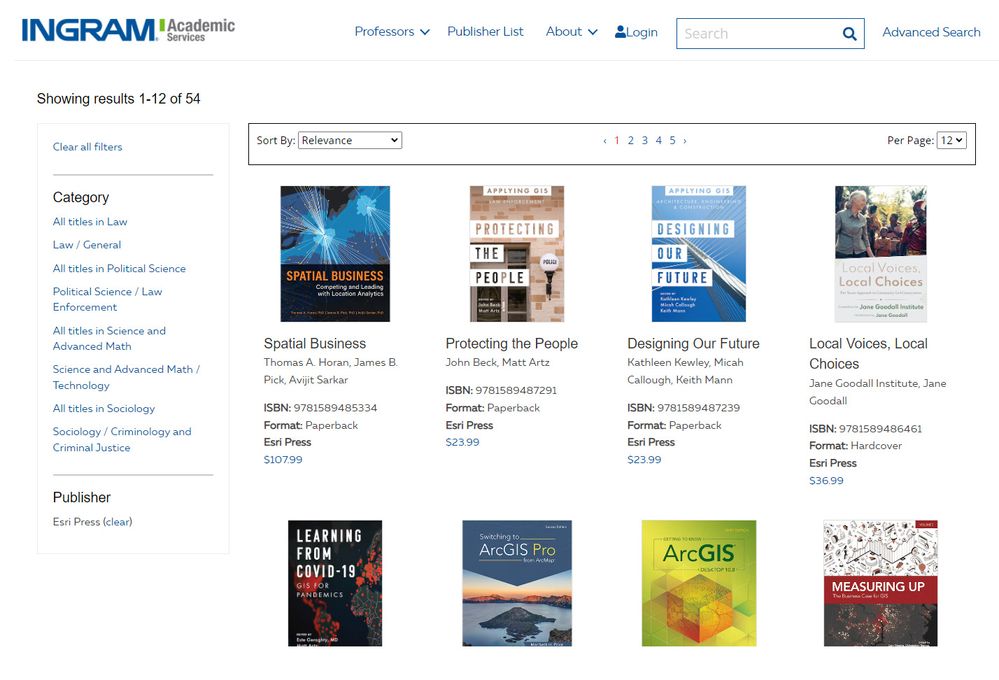Click Clear all filters
Image resolution: width=999 pixels, height=680 pixels.
click(87, 146)
